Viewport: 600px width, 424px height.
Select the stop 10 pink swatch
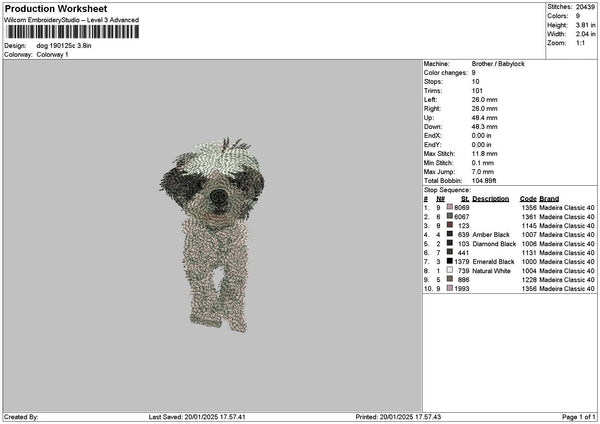pos(450,288)
